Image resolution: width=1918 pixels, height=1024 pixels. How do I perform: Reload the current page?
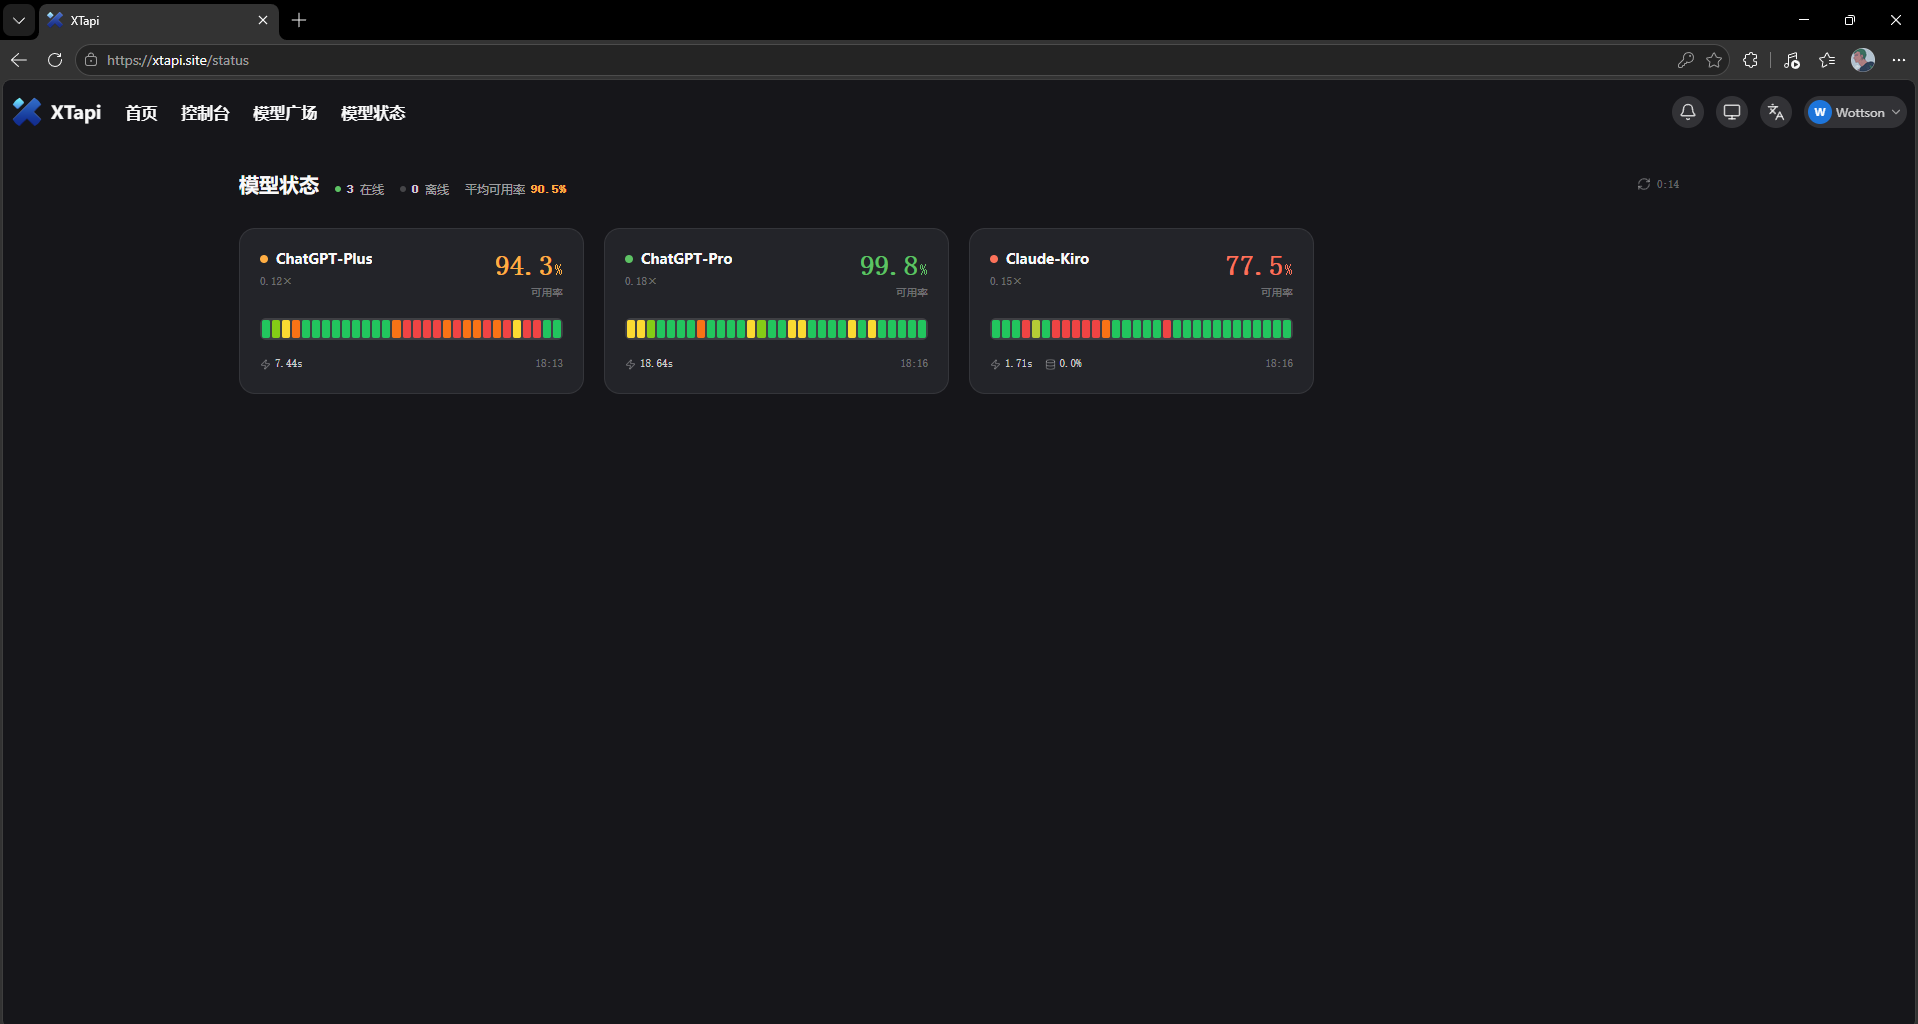coord(55,60)
